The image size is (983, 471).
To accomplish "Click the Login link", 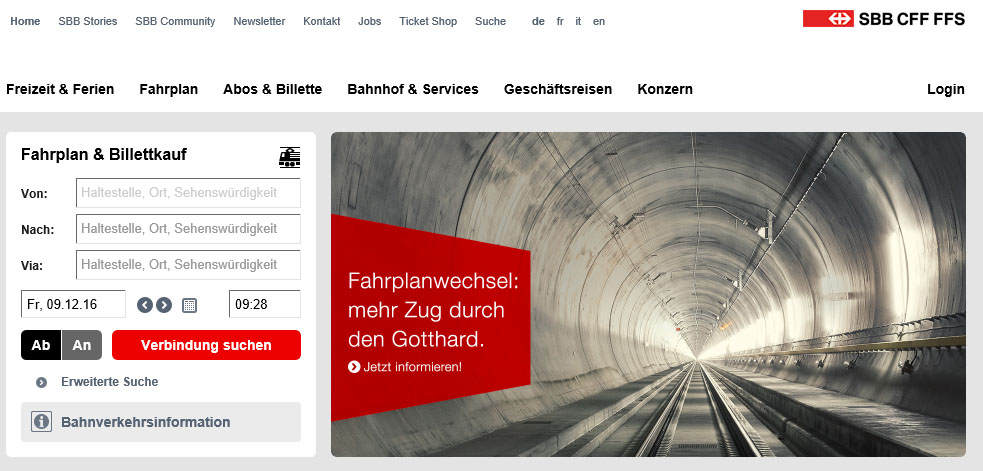I will click(945, 89).
